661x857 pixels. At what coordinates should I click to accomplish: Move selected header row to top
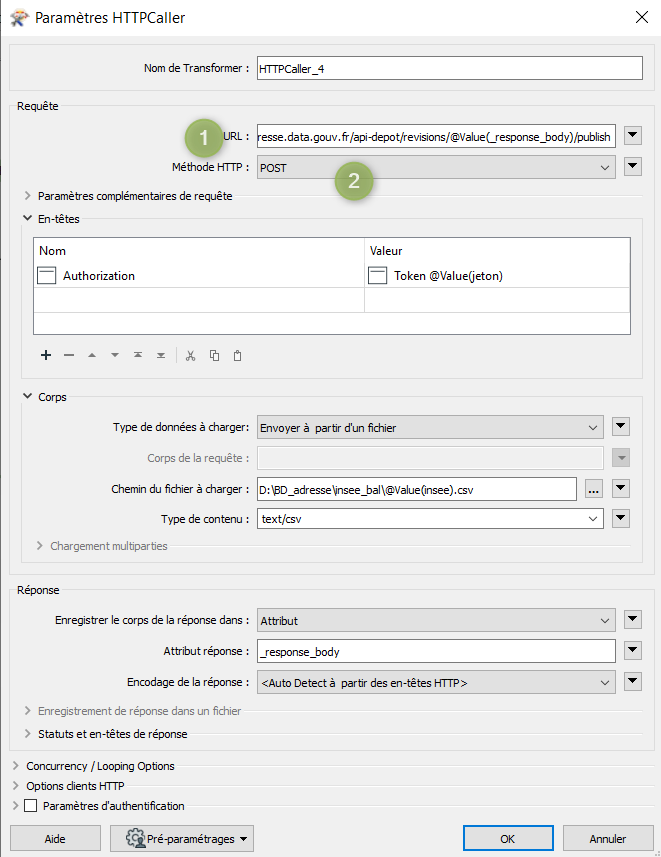138,355
